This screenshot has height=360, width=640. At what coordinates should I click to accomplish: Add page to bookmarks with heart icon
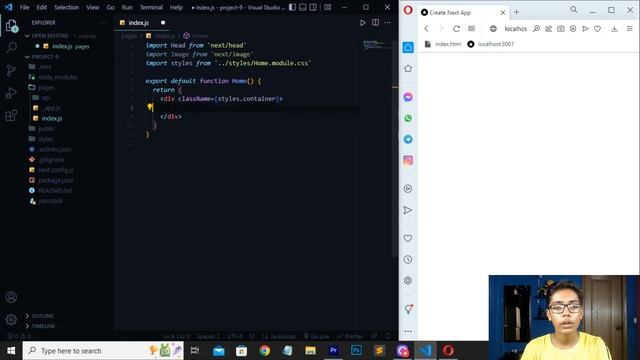[x=597, y=29]
